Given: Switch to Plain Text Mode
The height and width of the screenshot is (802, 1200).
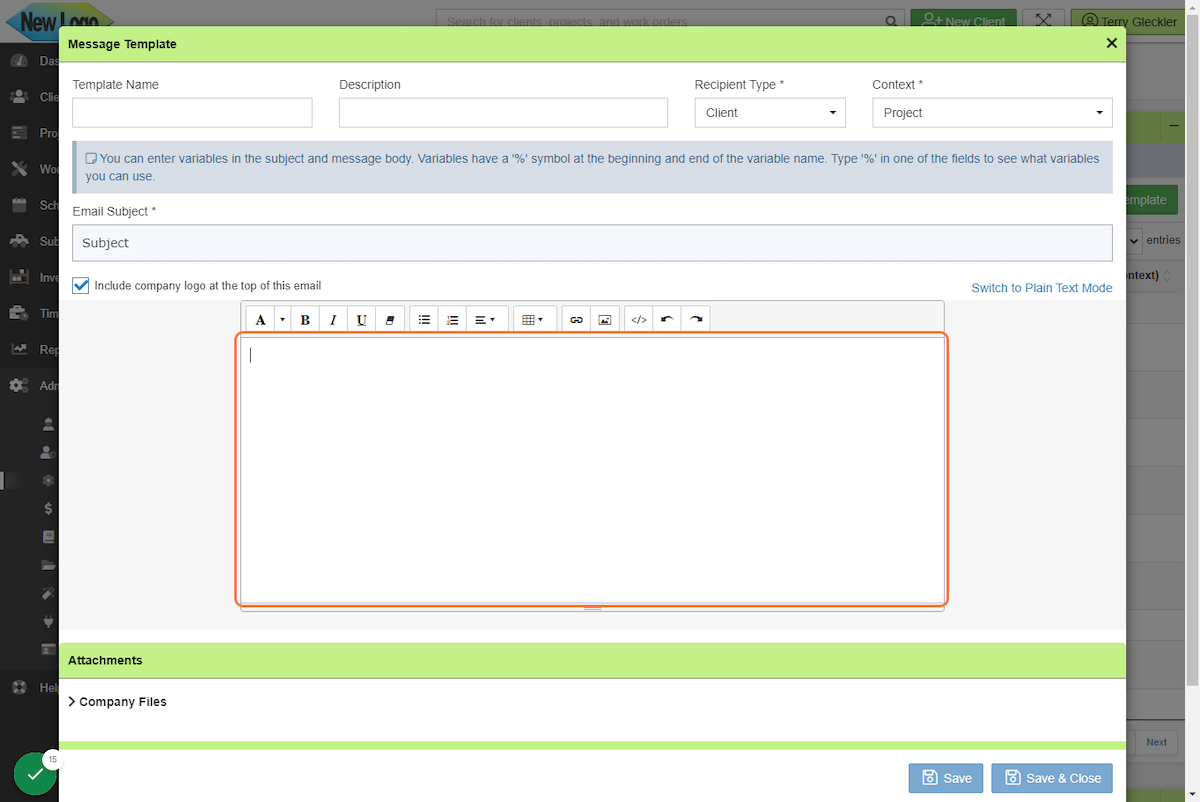Looking at the screenshot, I should click(1041, 287).
